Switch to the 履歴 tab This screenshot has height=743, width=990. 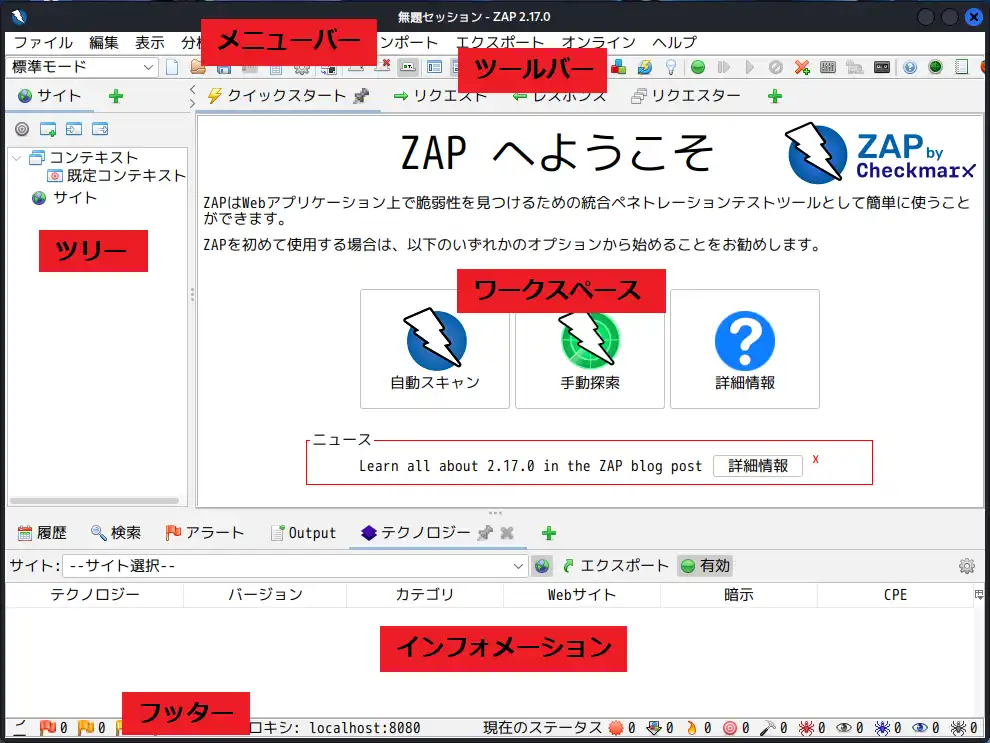point(42,532)
